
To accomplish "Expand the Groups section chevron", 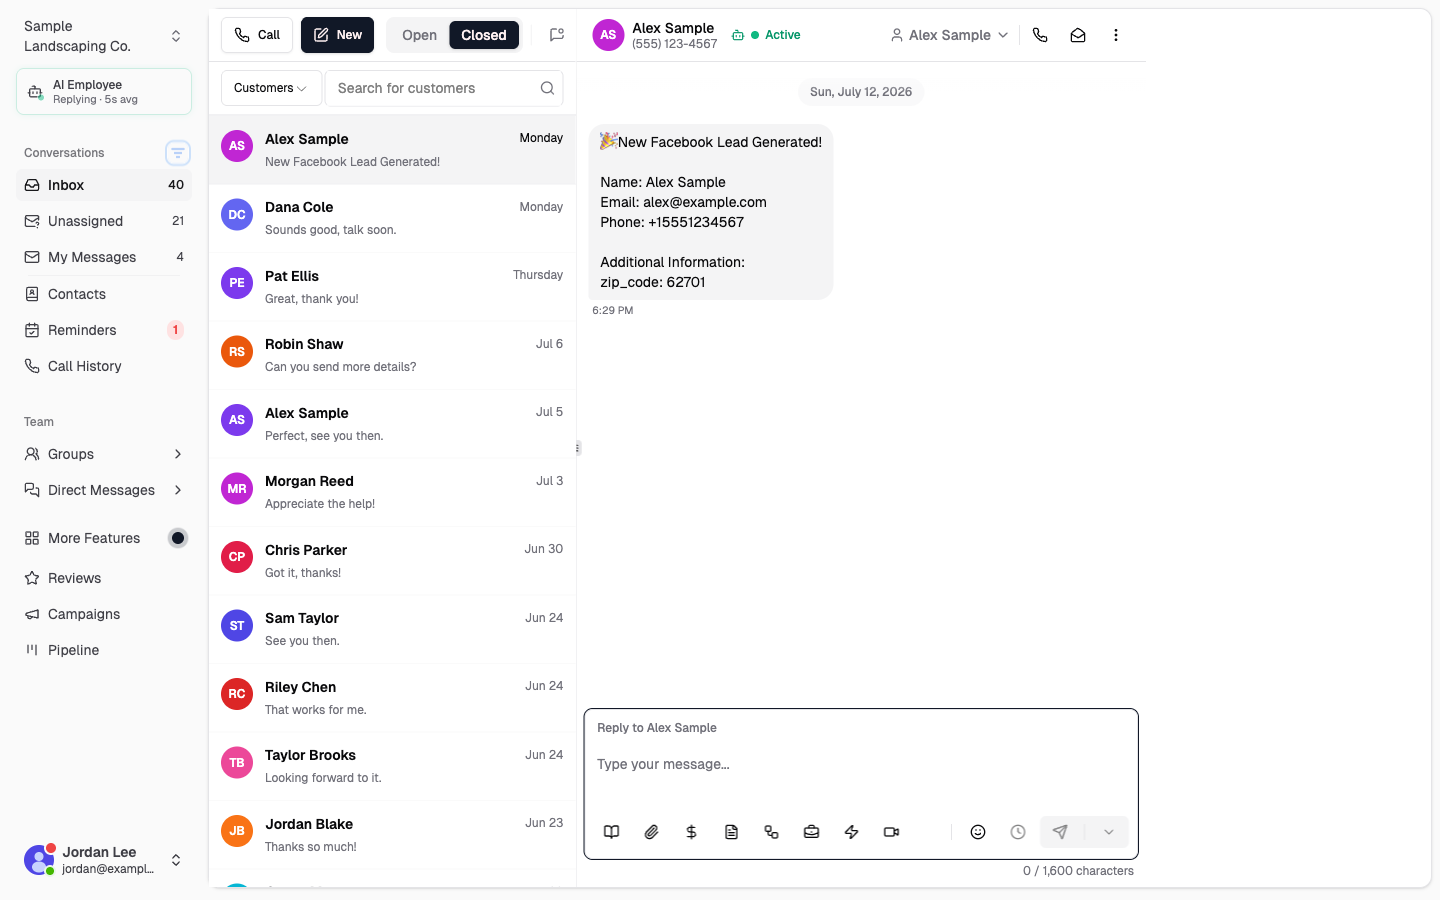I will click(178, 454).
